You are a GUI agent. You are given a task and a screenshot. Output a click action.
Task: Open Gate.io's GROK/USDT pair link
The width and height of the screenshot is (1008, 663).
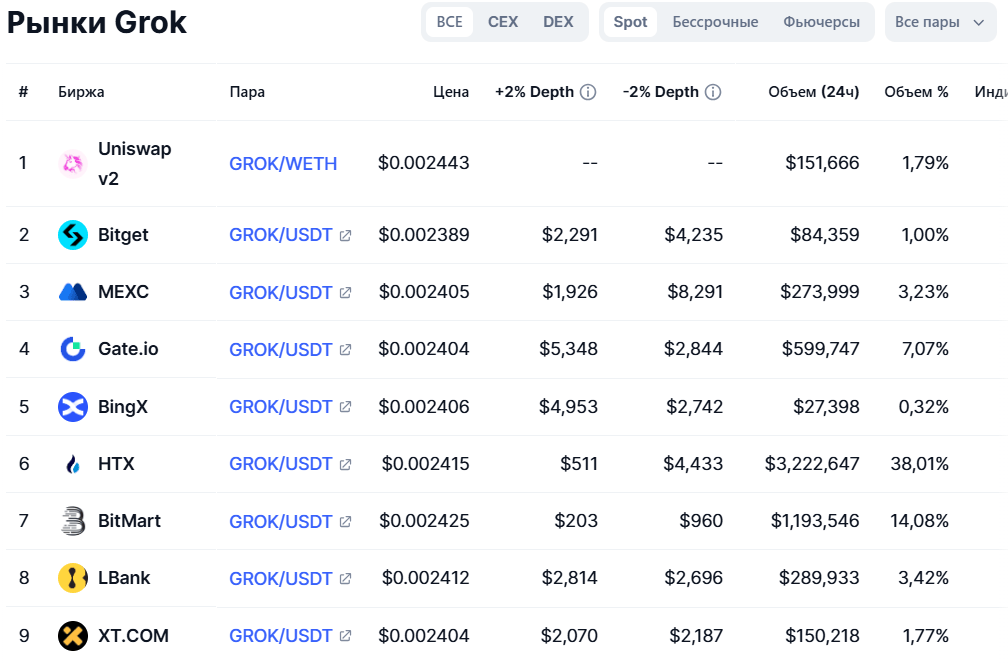pos(281,349)
